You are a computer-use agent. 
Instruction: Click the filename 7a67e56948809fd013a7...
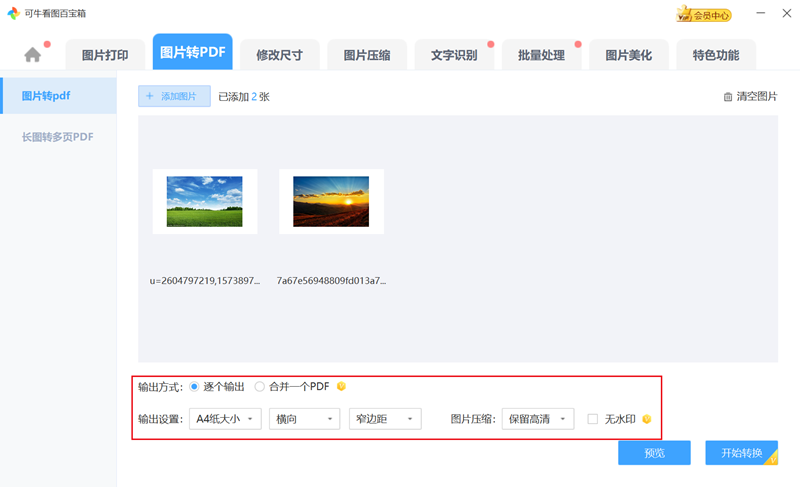tap(331, 280)
